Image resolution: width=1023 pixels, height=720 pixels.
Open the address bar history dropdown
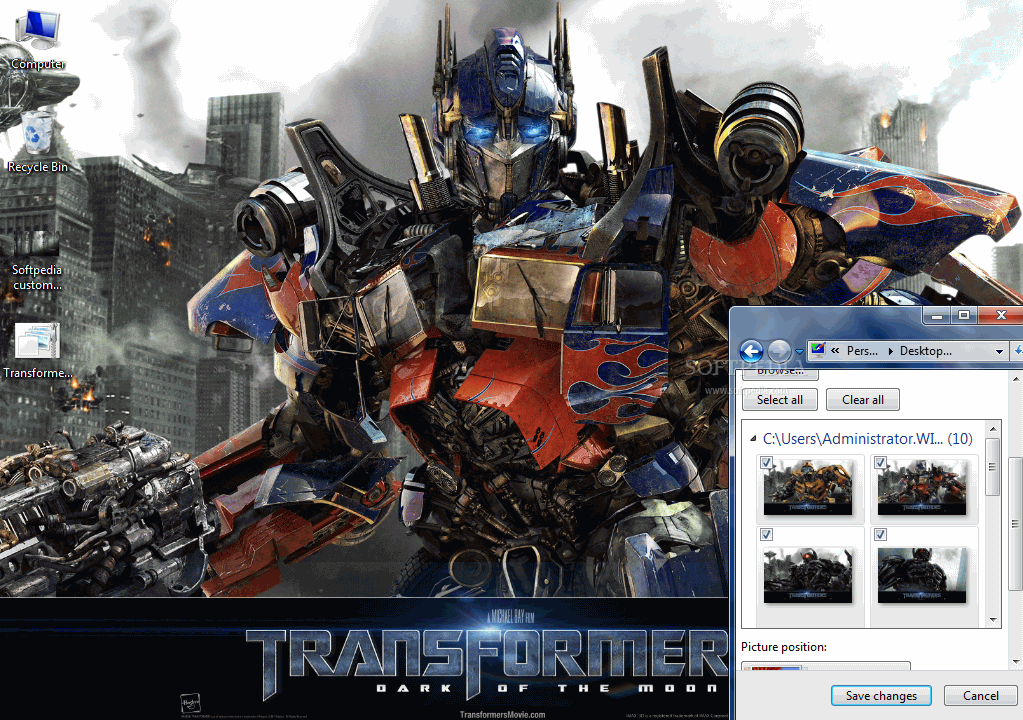pyautogui.click(x=999, y=352)
